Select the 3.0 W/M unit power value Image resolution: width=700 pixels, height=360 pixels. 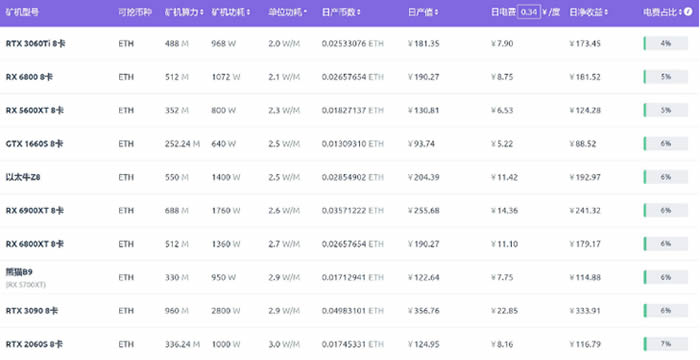pos(284,344)
